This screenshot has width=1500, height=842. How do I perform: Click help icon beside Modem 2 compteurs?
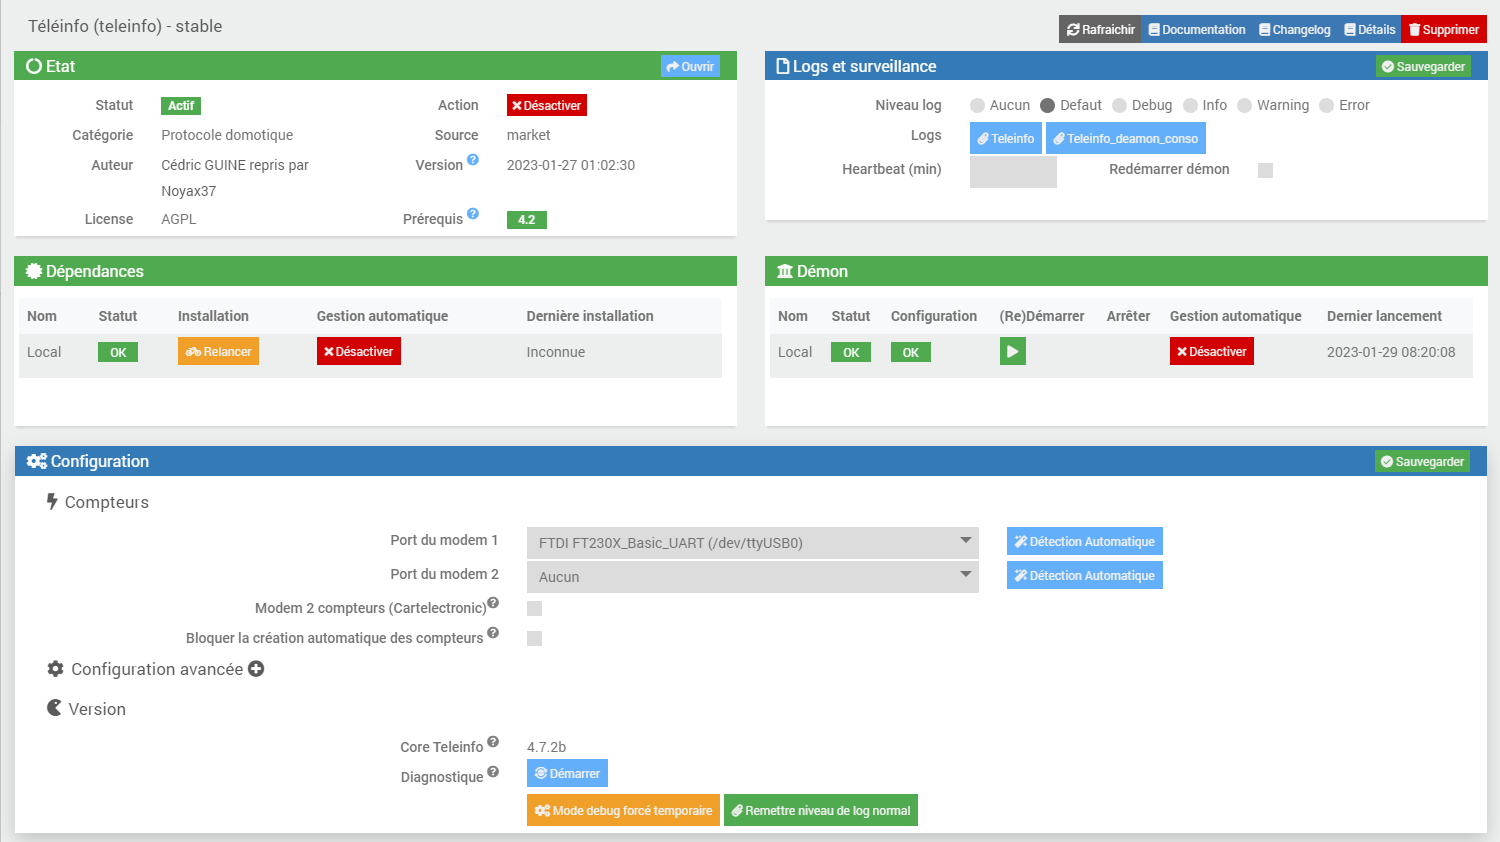[493, 603]
